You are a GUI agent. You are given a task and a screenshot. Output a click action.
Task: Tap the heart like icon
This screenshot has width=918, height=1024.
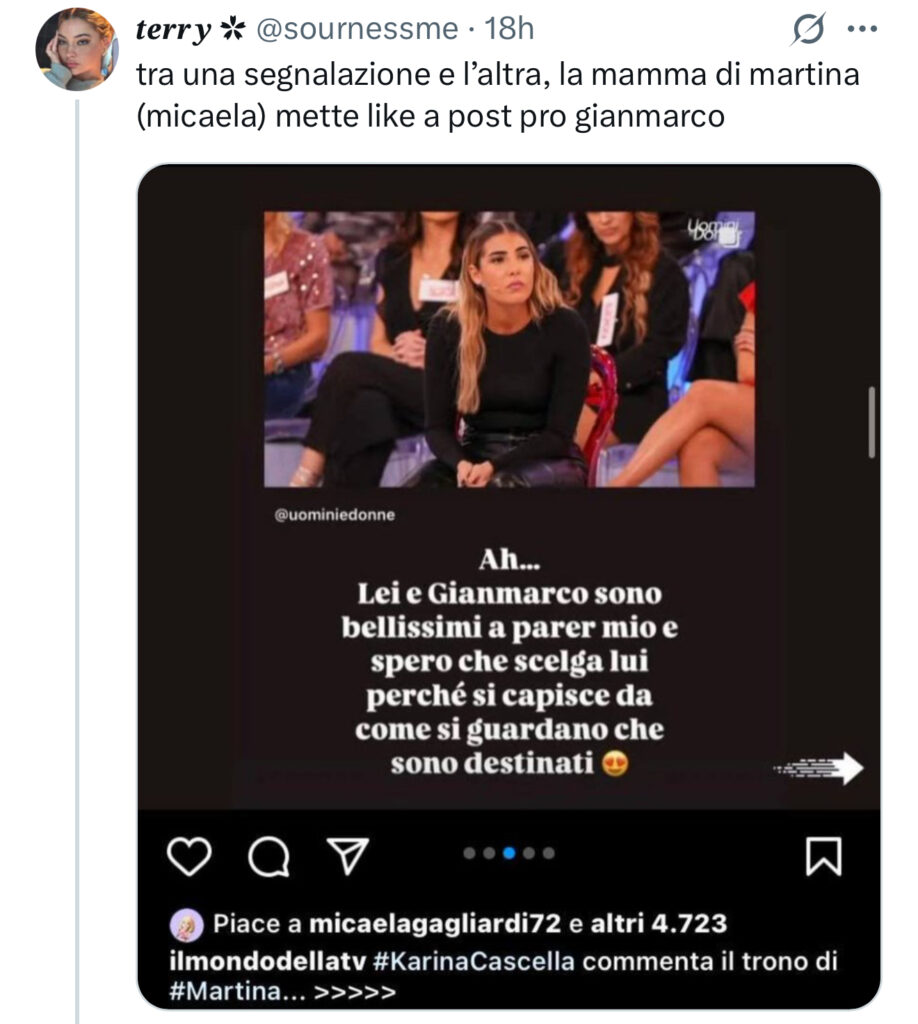point(187,857)
